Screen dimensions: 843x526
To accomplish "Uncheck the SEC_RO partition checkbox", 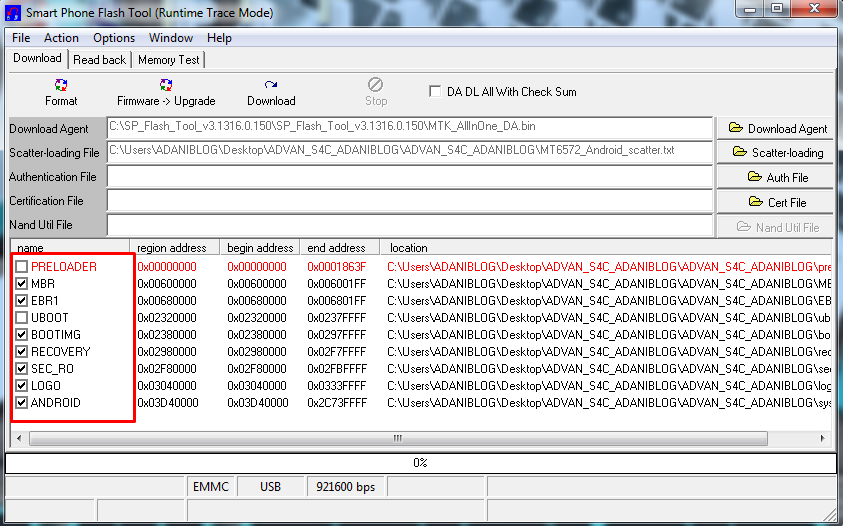I will [22, 369].
